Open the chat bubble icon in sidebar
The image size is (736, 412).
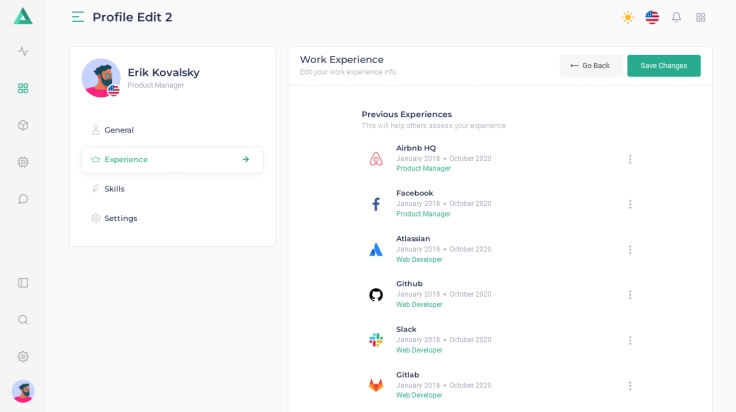click(x=23, y=199)
